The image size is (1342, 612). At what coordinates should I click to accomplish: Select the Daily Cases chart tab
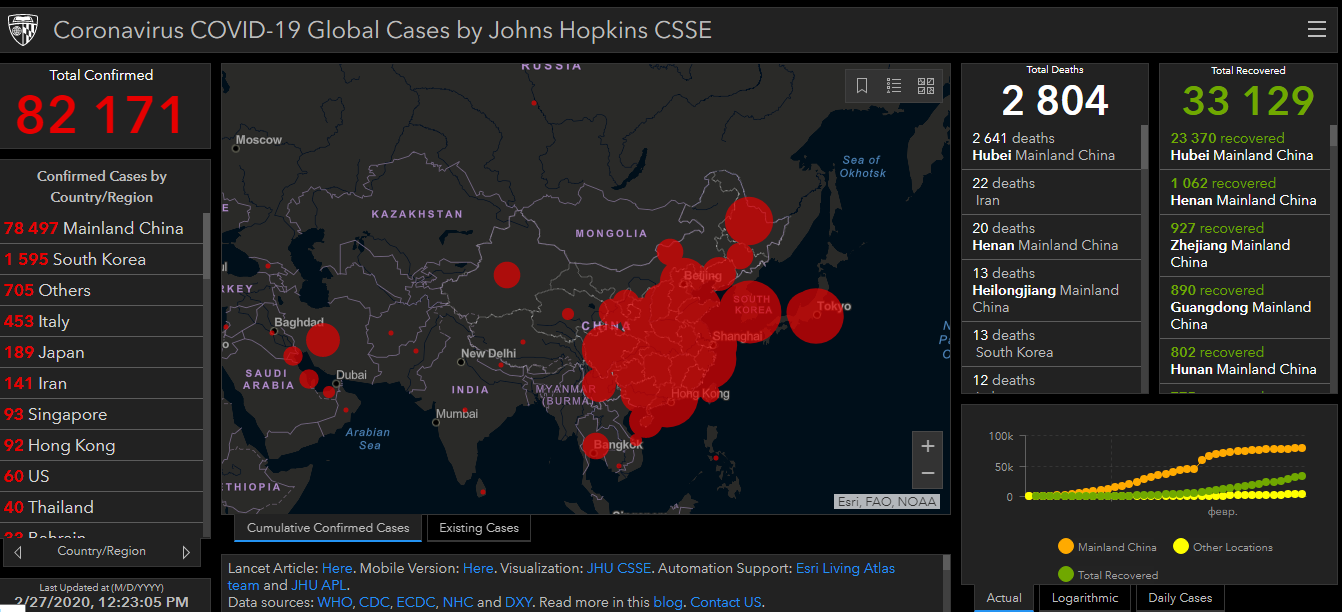tap(1180, 598)
